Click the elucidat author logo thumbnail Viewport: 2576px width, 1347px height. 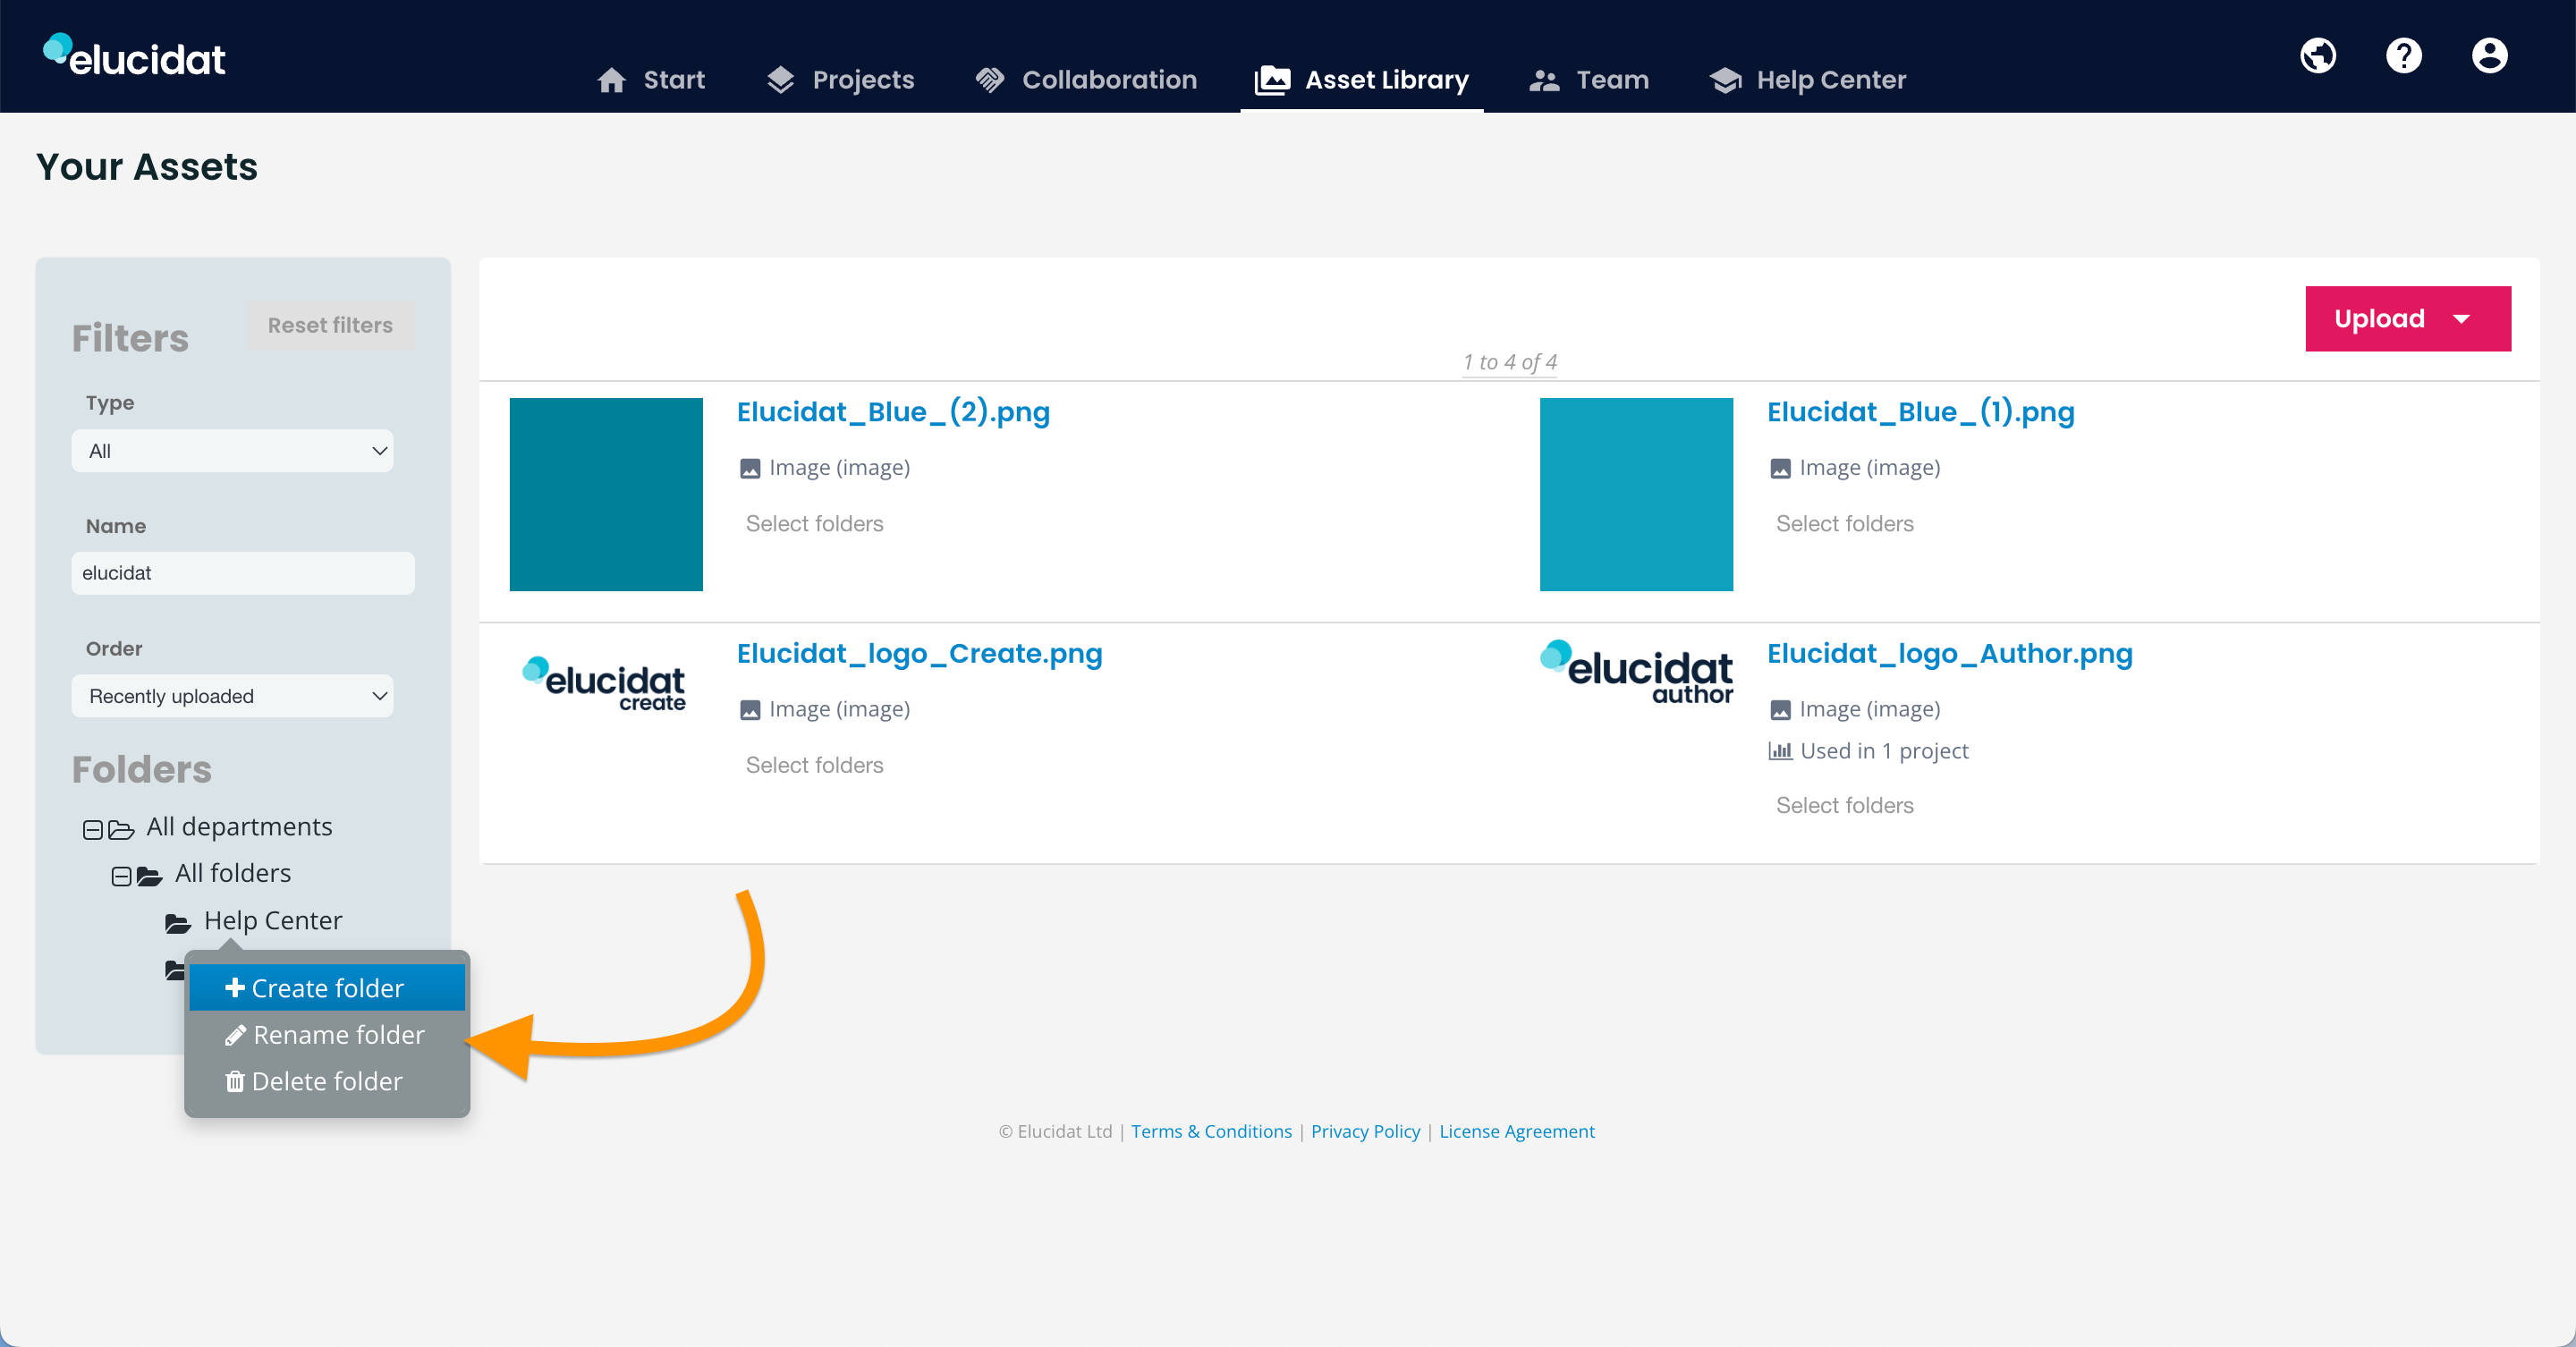pyautogui.click(x=1637, y=672)
